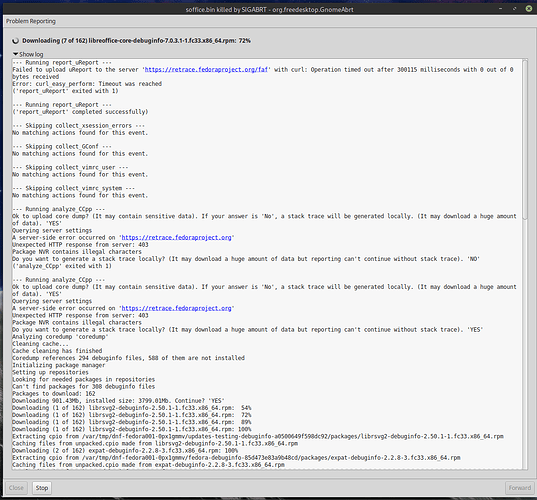Image resolution: width=537 pixels, height=500 pixels.
Task: Click 'Looking for needed packages in repositories'
Action: click(x=84, y=379)
